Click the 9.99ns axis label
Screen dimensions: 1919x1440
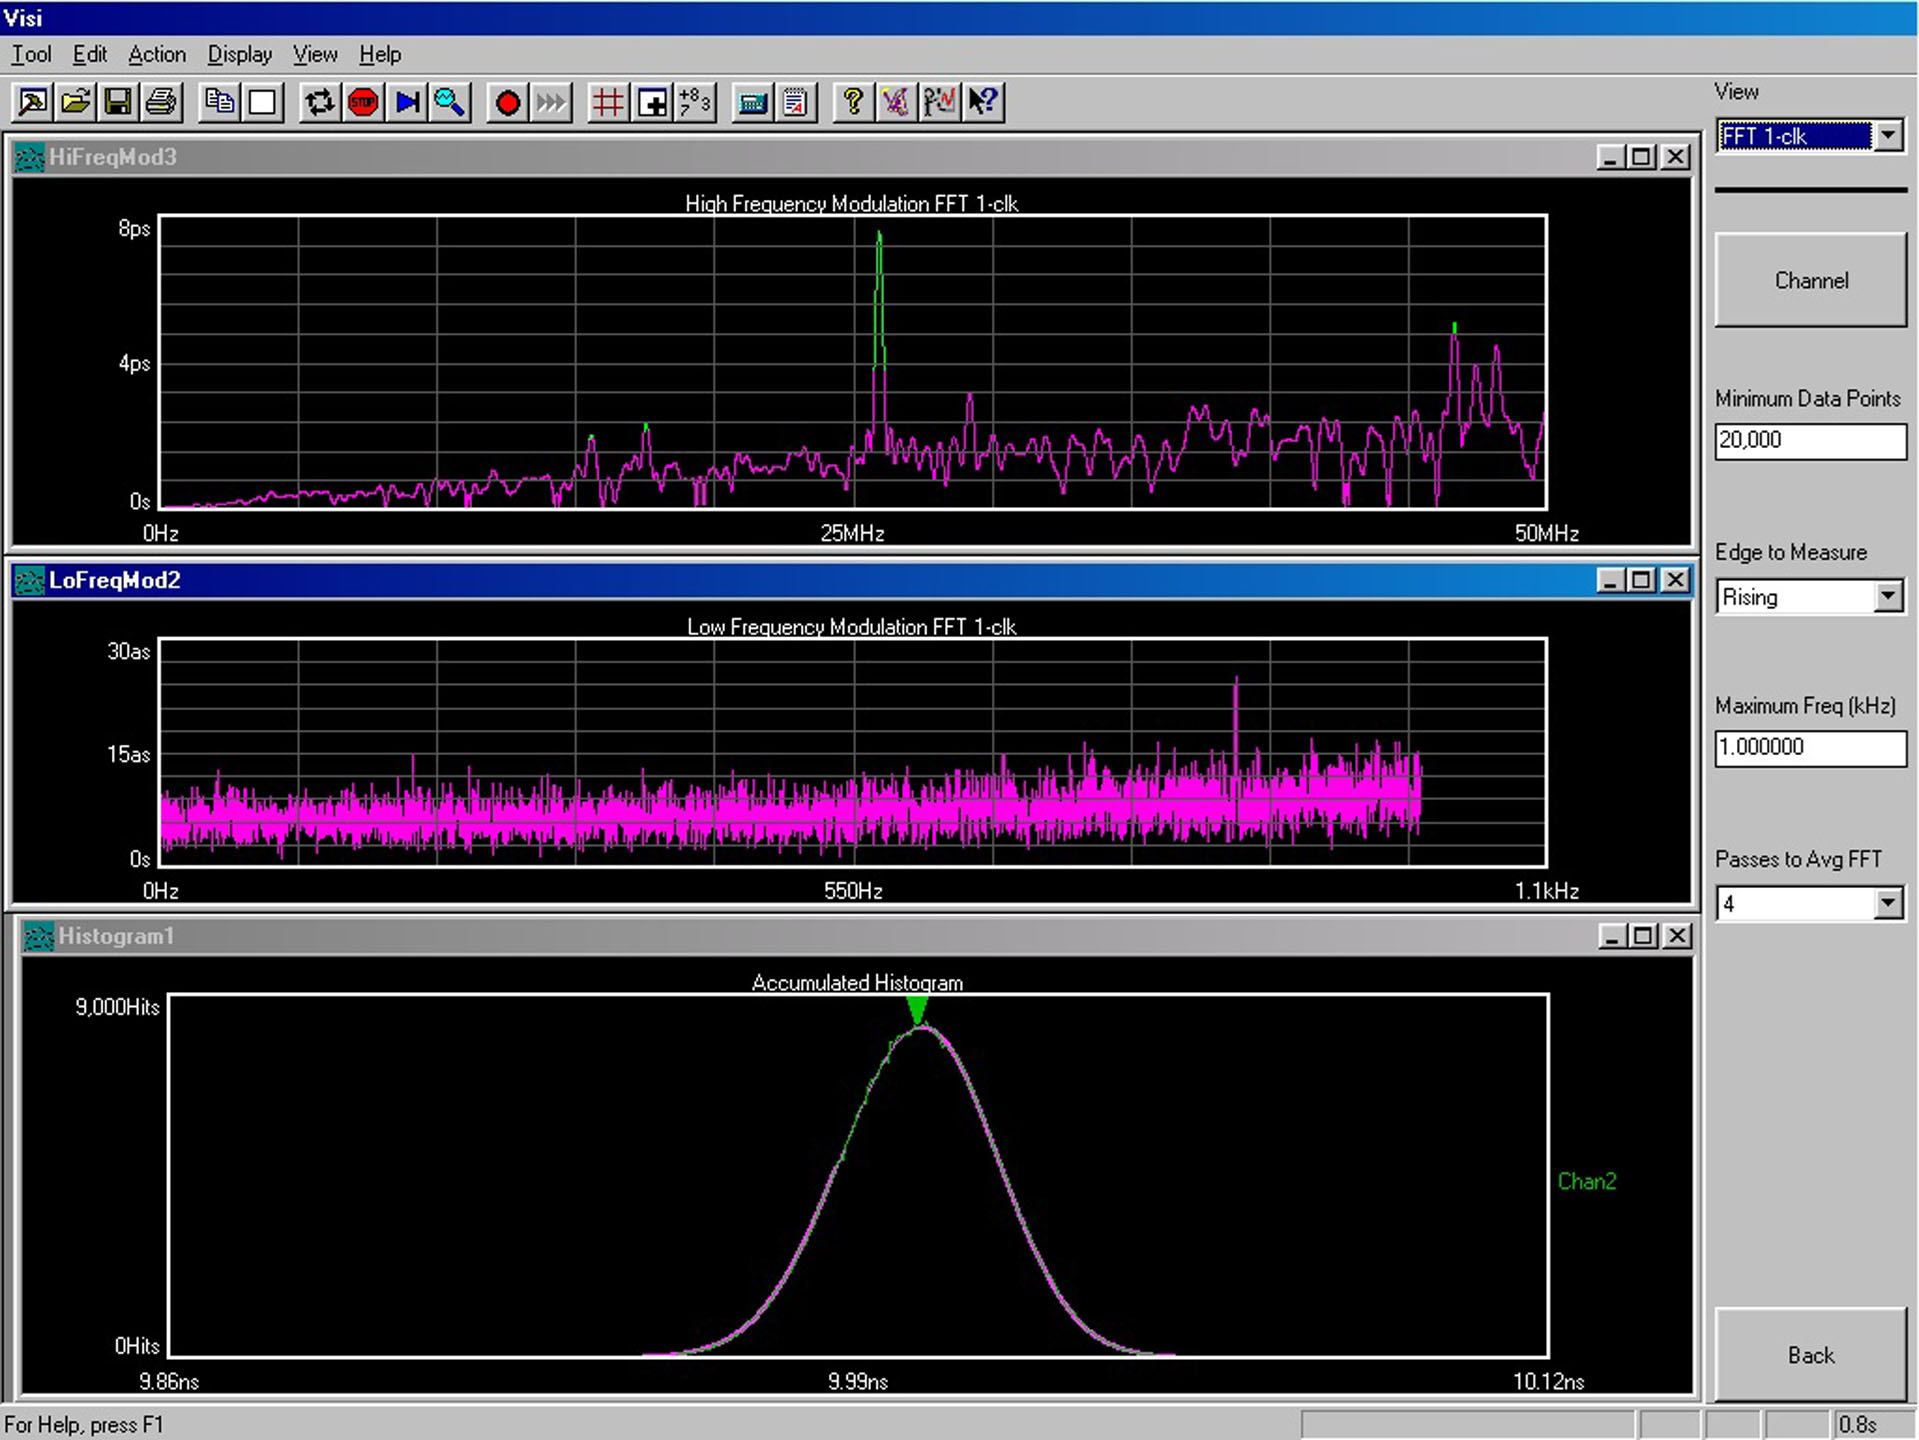858,1382
